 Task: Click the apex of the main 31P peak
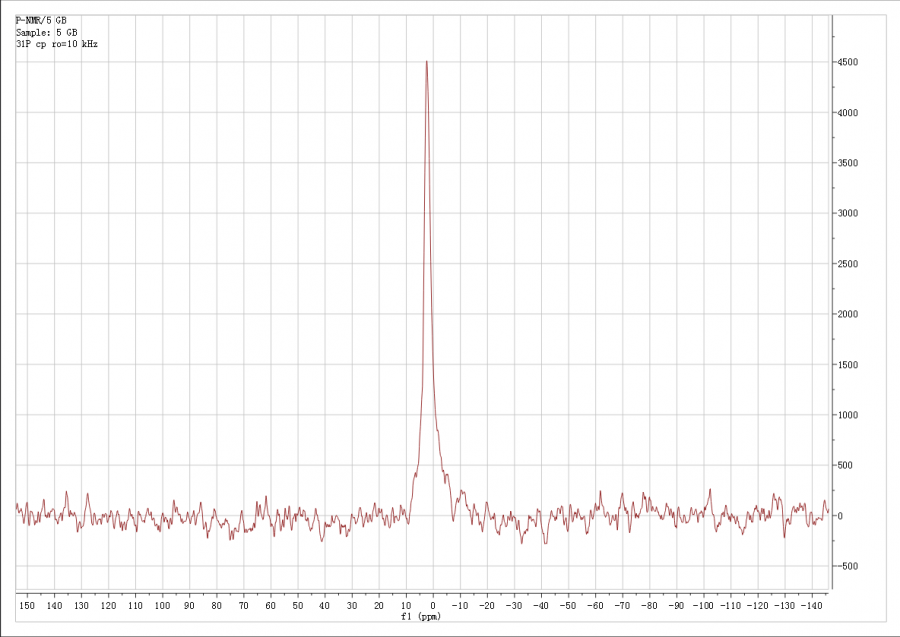click(426, 61)
